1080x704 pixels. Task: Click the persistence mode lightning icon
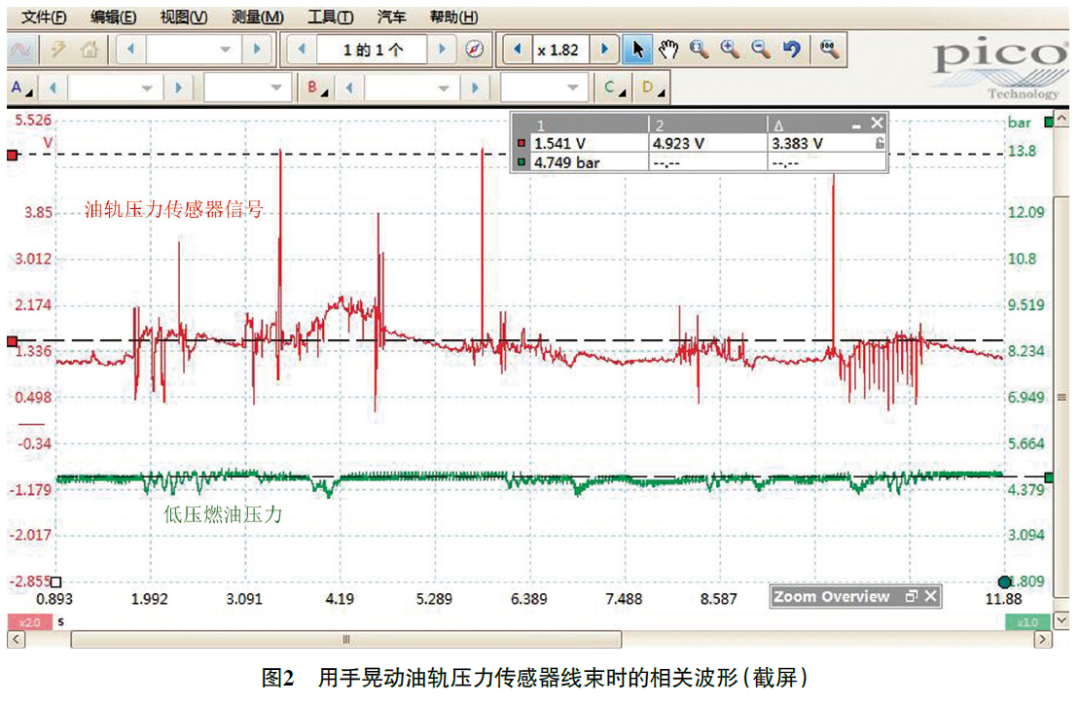pyautogui.click(x=59, y=50)
